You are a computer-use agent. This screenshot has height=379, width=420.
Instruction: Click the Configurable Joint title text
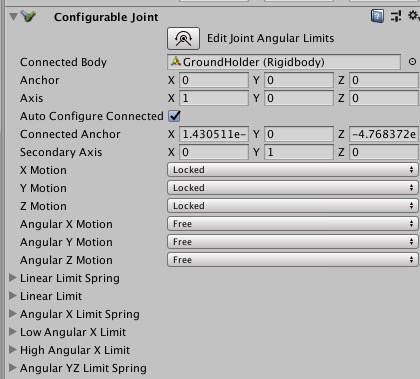[x=106, y=17]
